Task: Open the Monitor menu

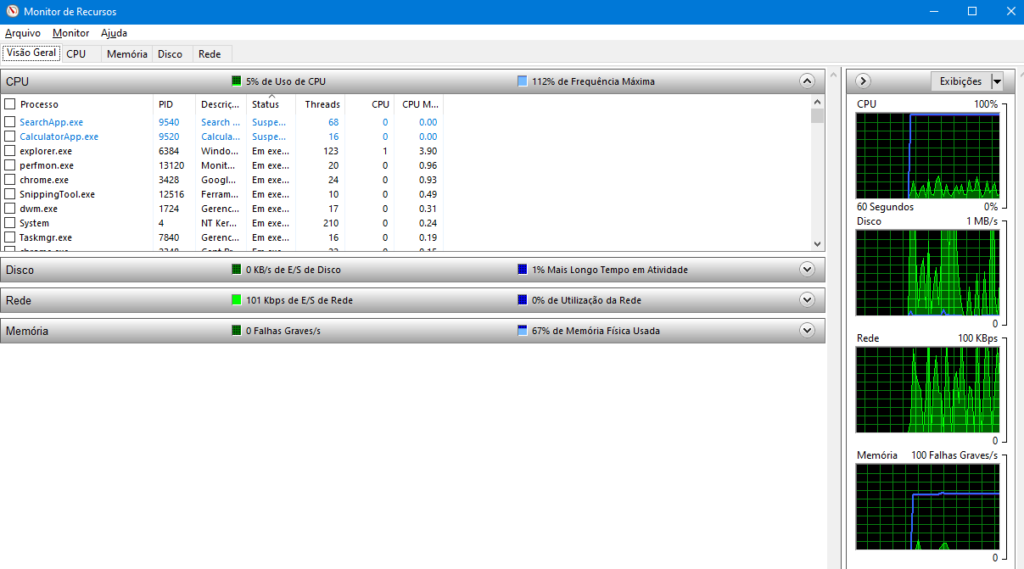Action: [71, 33]
